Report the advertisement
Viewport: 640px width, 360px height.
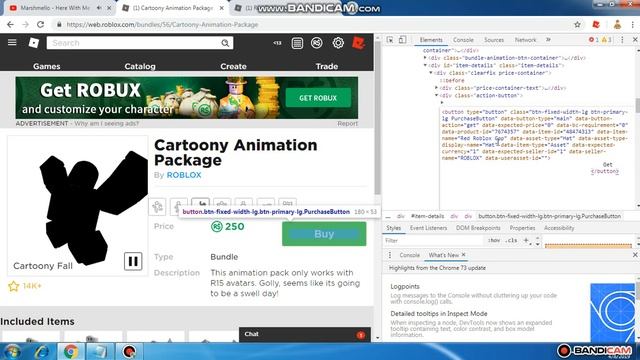coord(347,123)
